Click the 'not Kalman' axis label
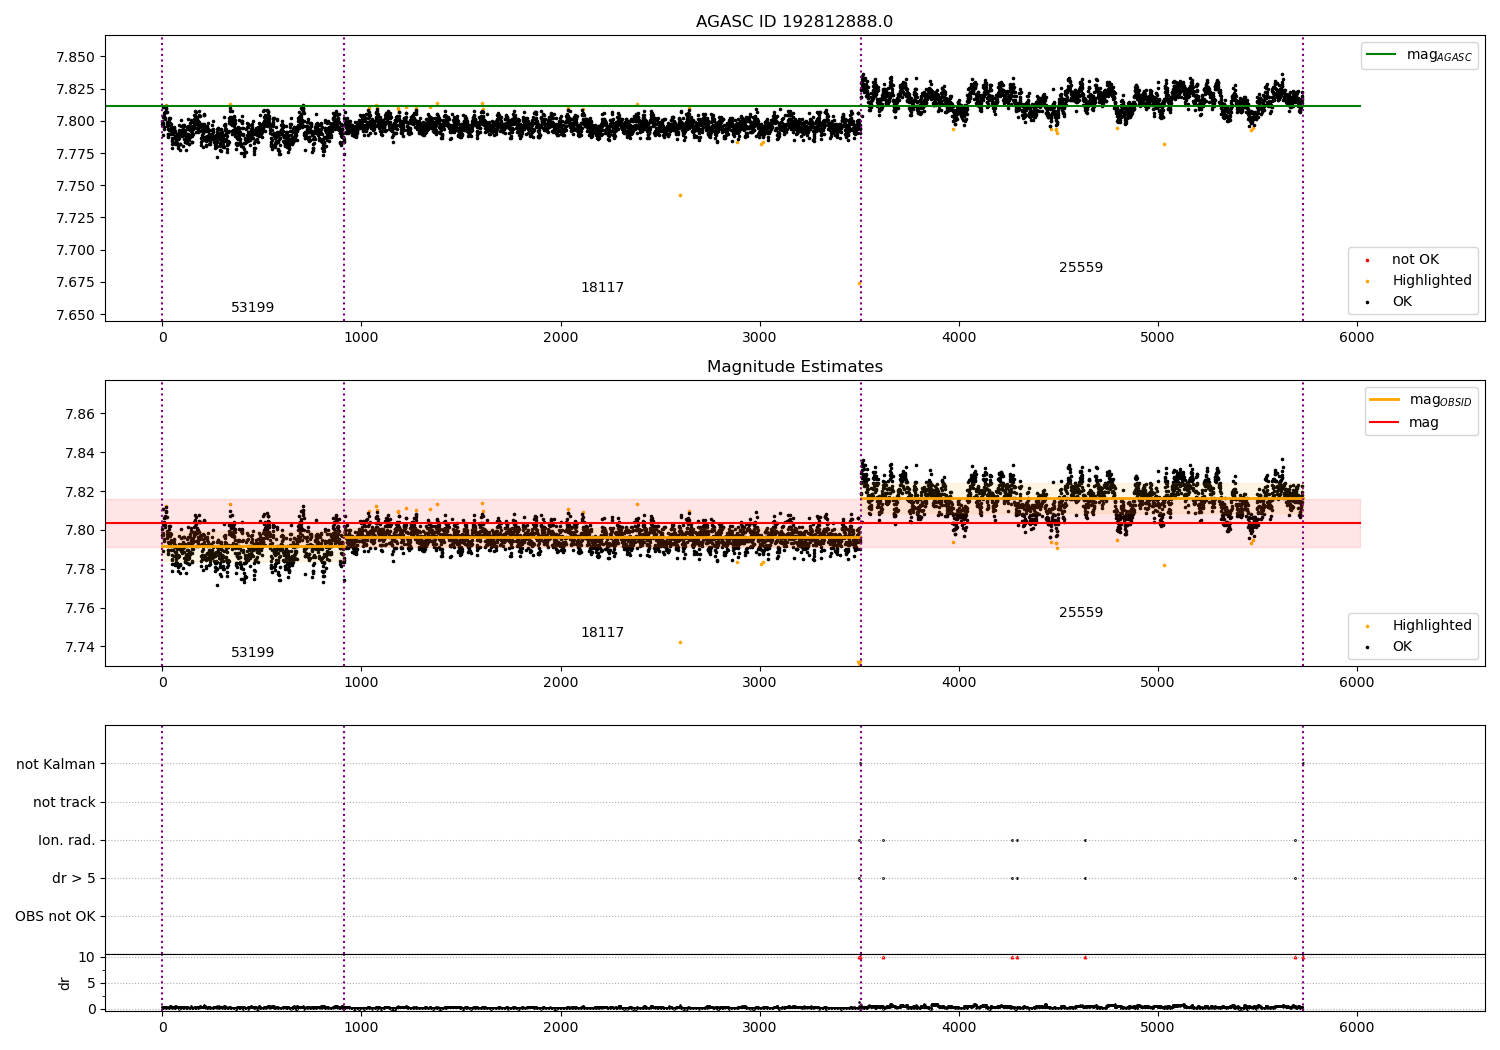This screenshot has width=1500, height=1050. 56,765
